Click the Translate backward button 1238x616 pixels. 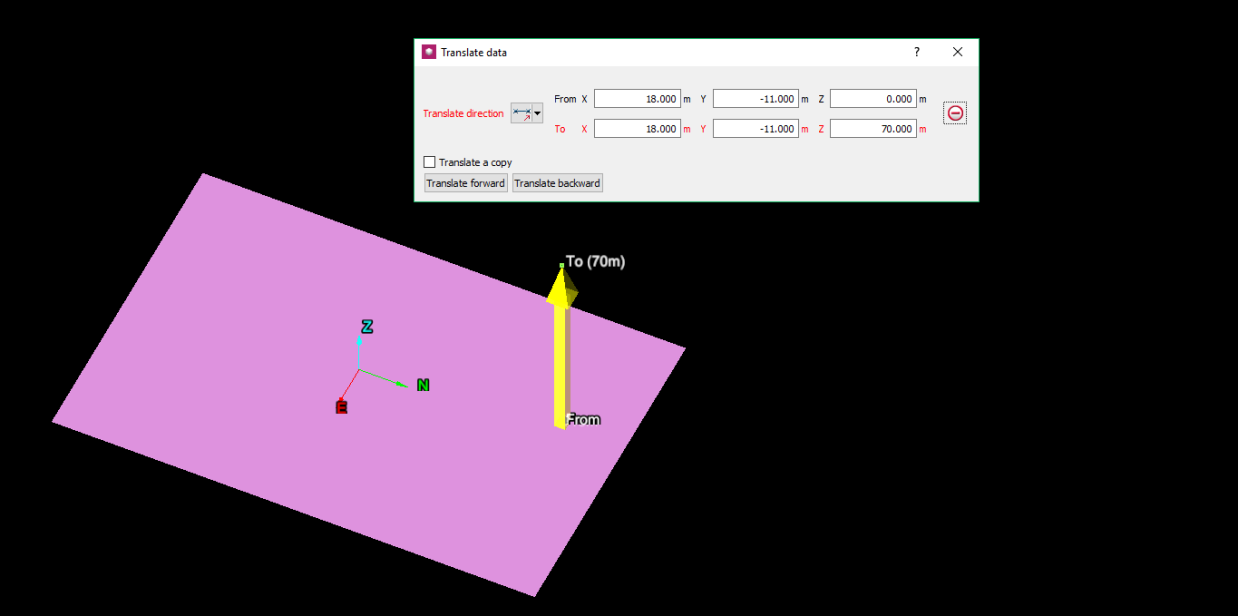[x=557, y=183]
